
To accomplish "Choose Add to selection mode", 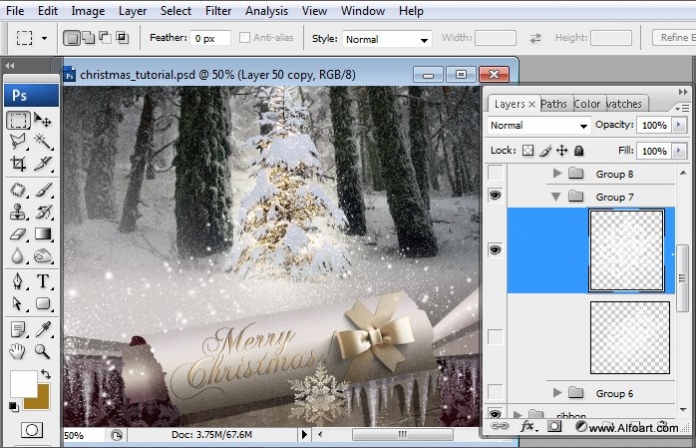I will click(89, 38).
